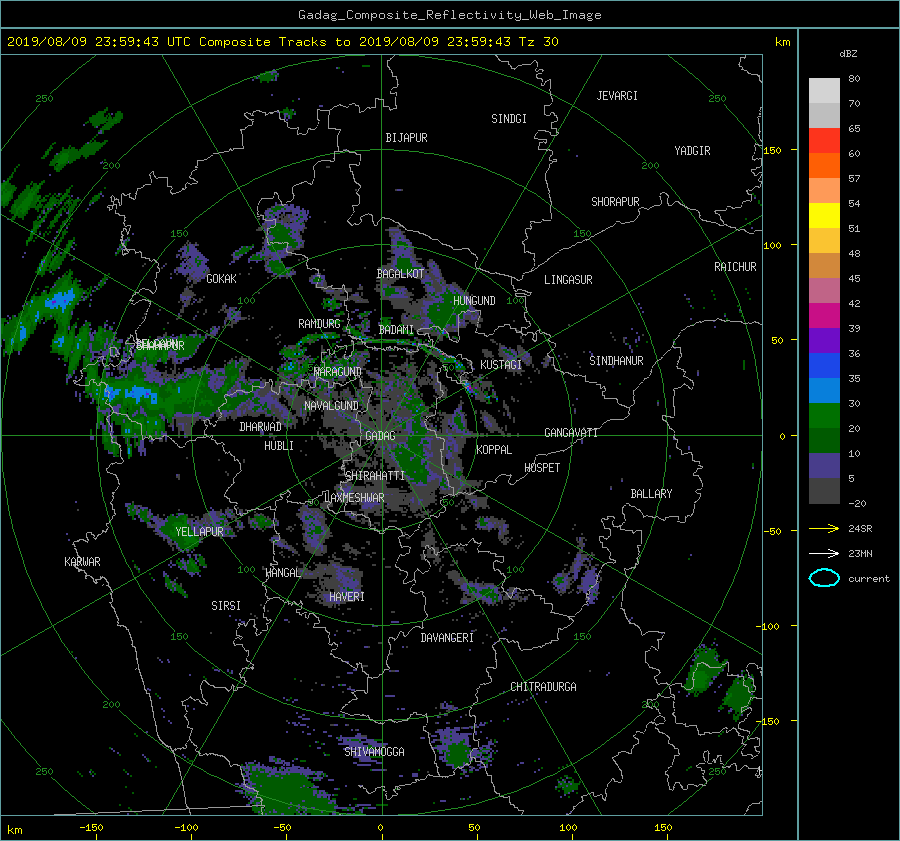Click the DAVANGERI label
Screen dimensions: 900x841
point(447,638)
